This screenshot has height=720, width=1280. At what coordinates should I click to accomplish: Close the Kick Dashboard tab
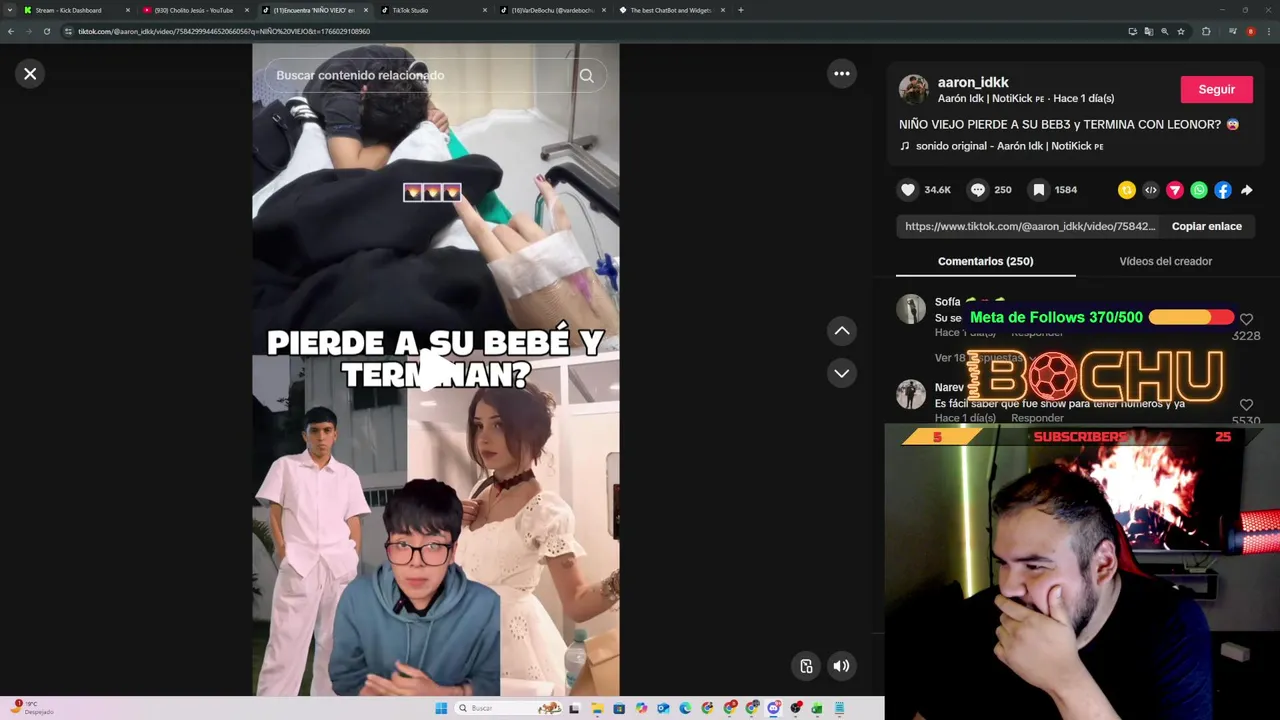pyautogui.click(x=128, y=10)
